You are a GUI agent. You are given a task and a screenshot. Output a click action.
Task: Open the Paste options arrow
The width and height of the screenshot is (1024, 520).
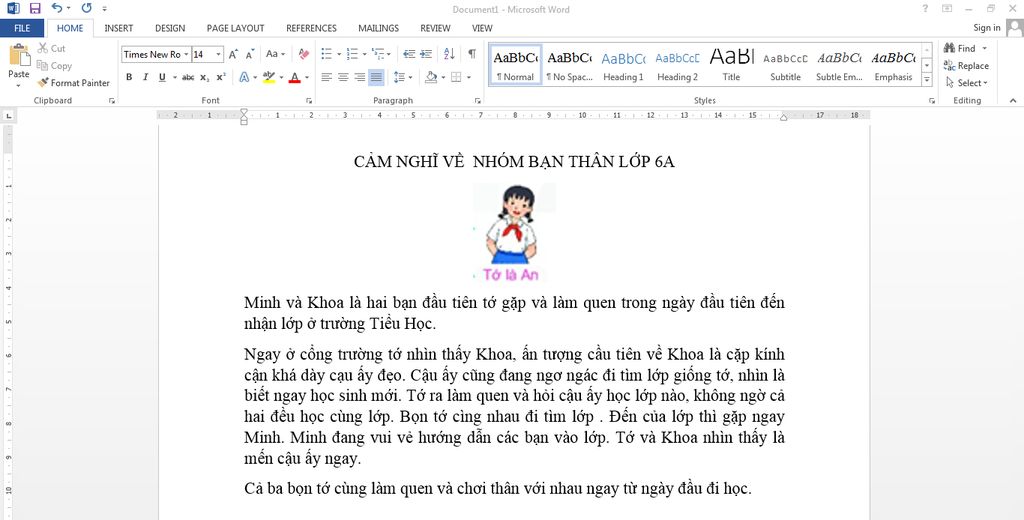coord(18,86)
